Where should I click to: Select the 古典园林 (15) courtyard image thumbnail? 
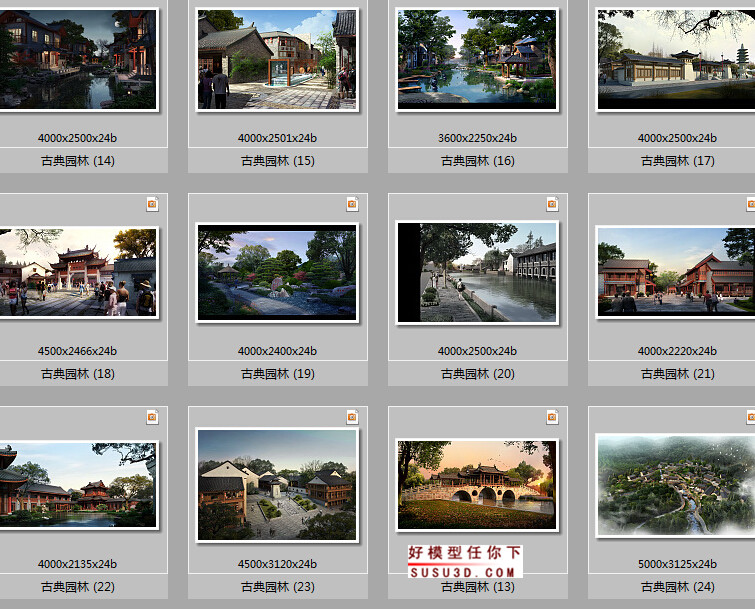pos(277,59)
